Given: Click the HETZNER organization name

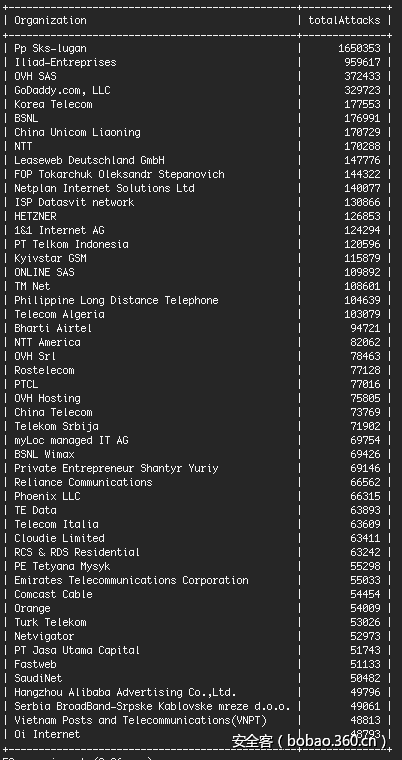Looking at the screenshot, I should [35, 216].
